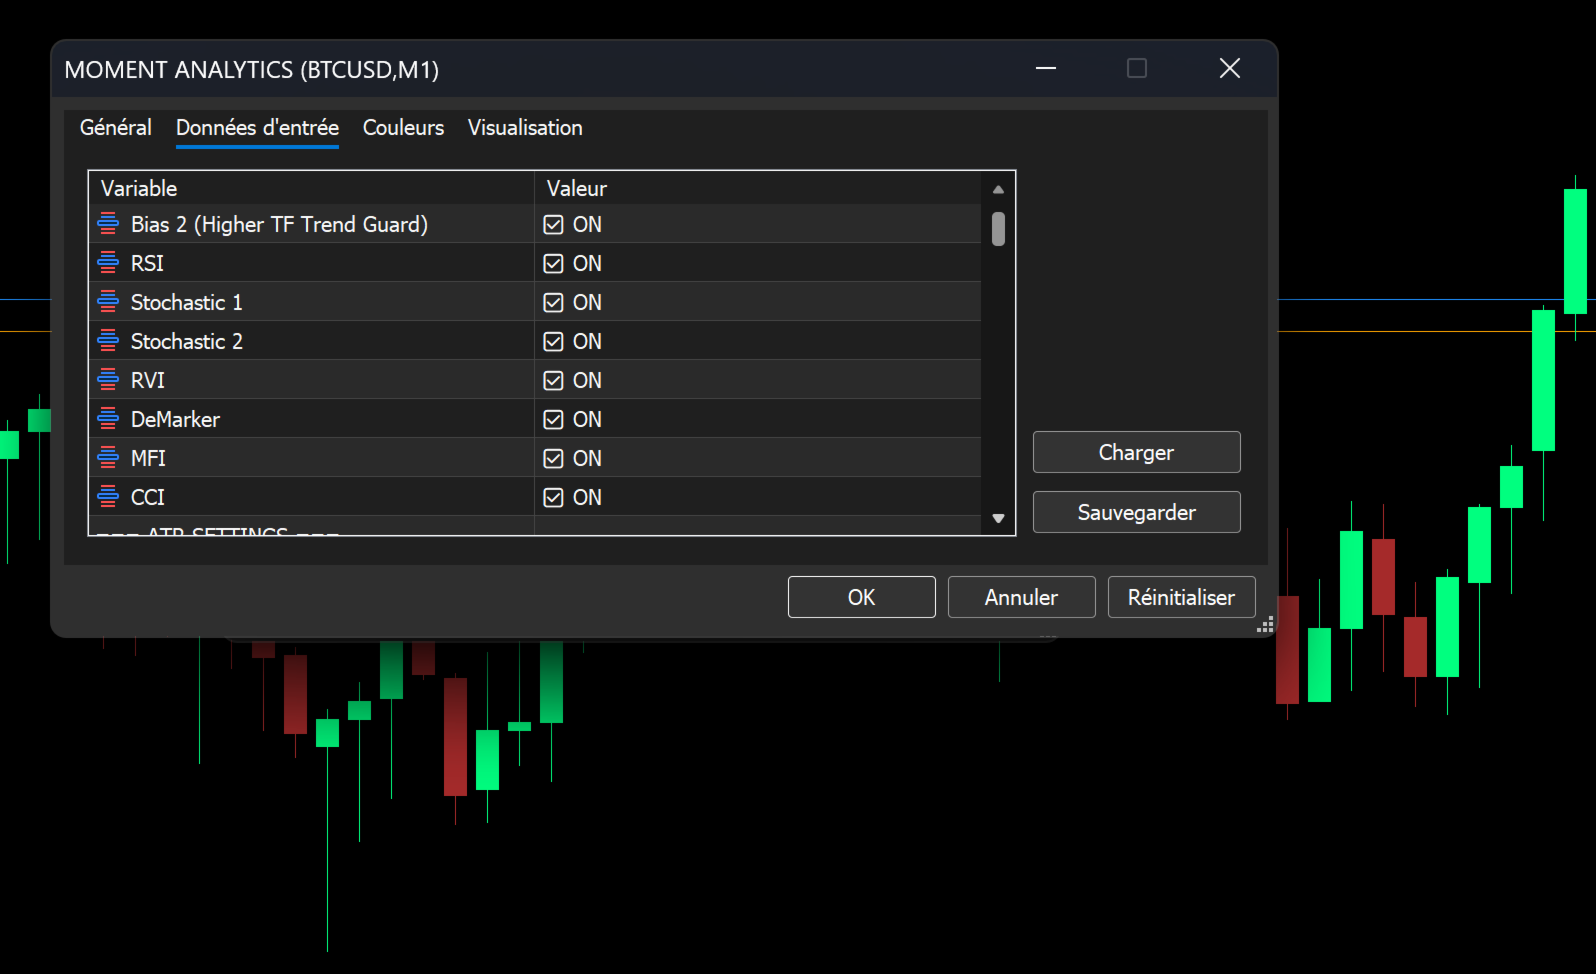Select the DeMarker row icon
The image size is (1596, 974).
click(108, 419)
